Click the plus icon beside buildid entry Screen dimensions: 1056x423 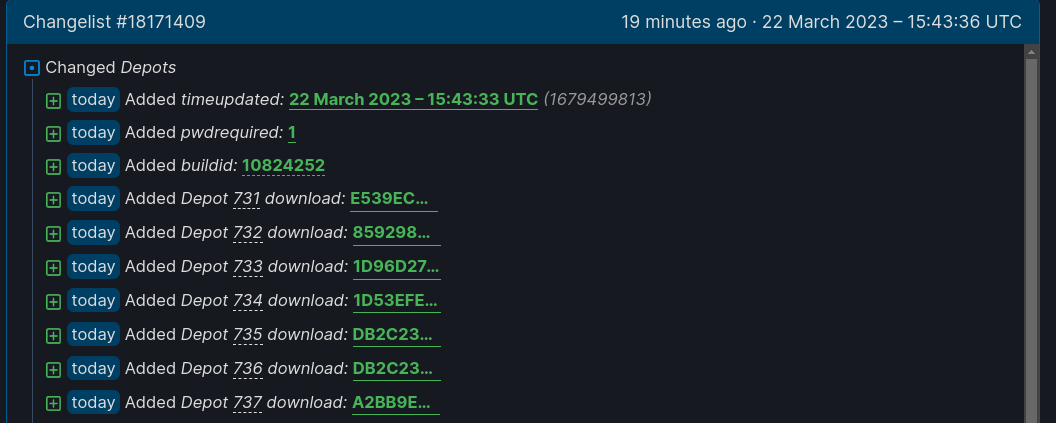click(x=53, y=166)
